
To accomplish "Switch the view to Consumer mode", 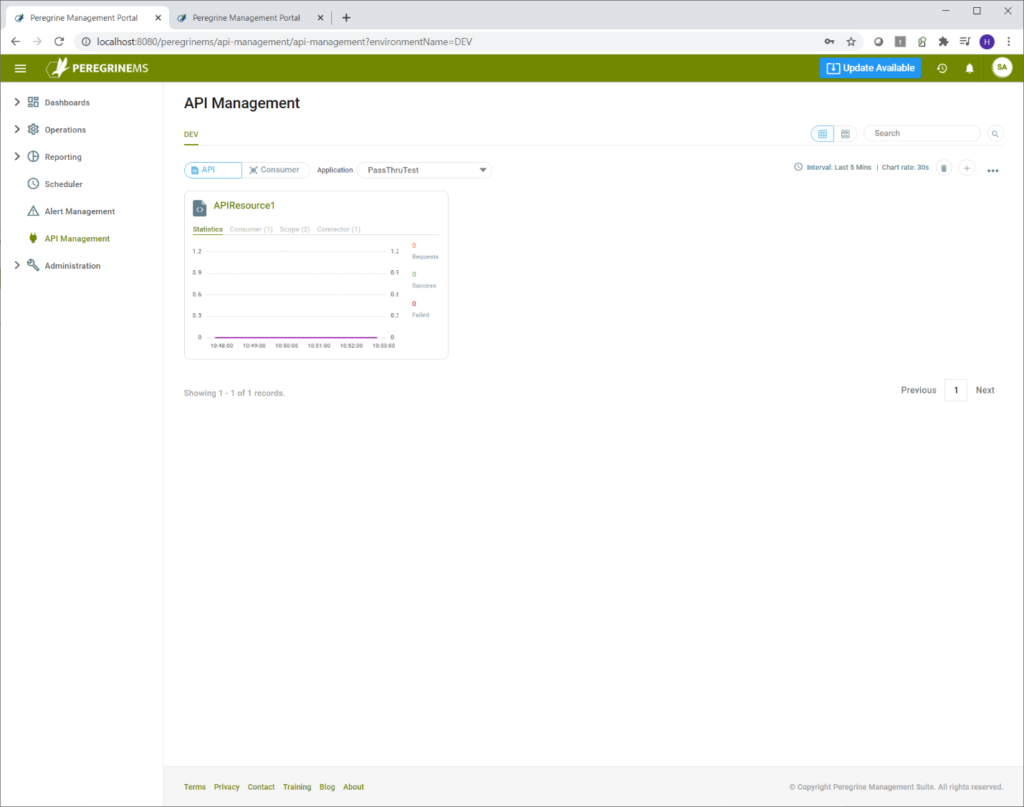I will pos(275,169).
